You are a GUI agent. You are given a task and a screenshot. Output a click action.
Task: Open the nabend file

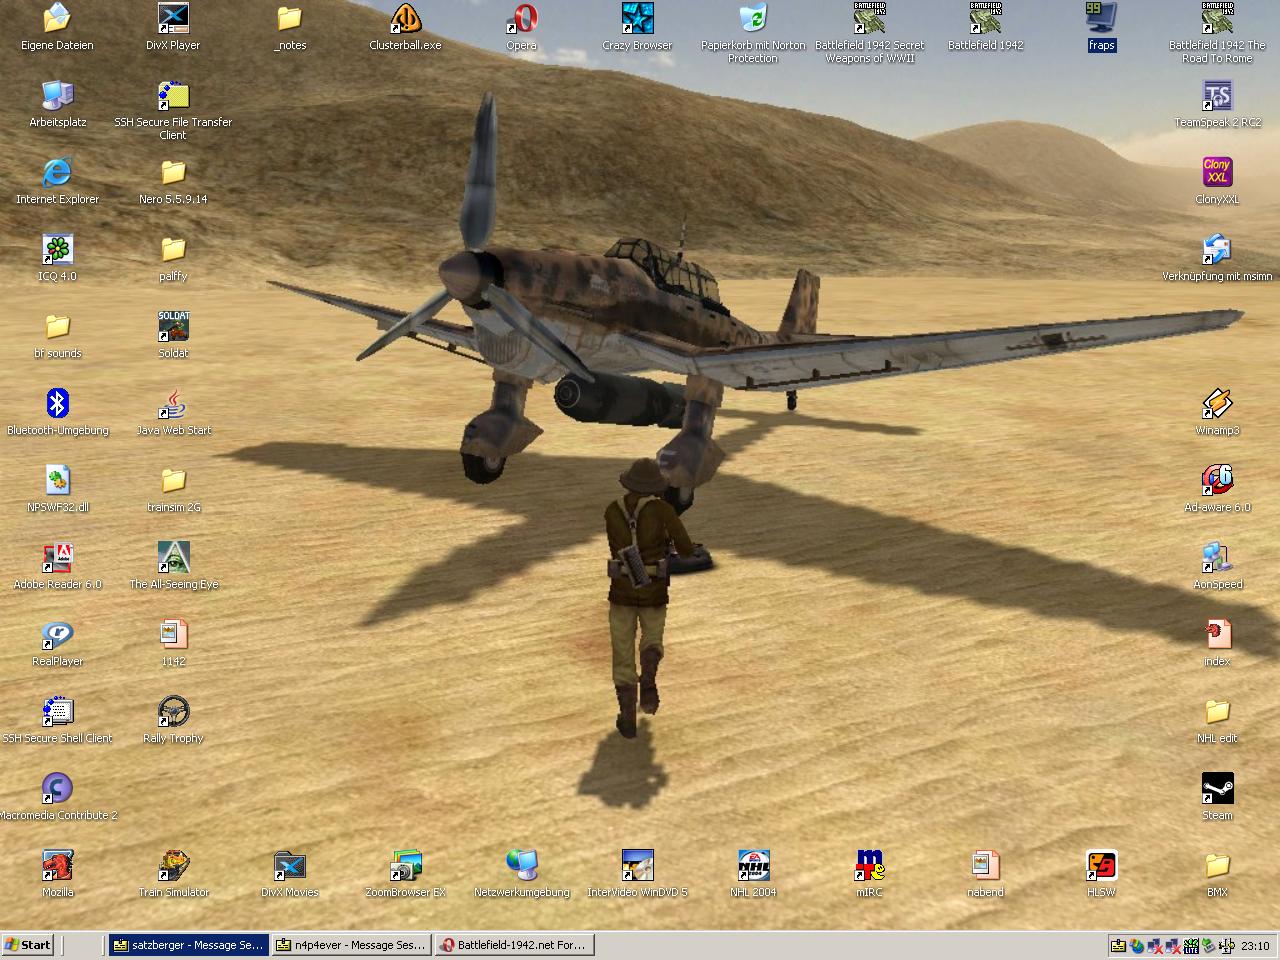(x=985, y=874)
